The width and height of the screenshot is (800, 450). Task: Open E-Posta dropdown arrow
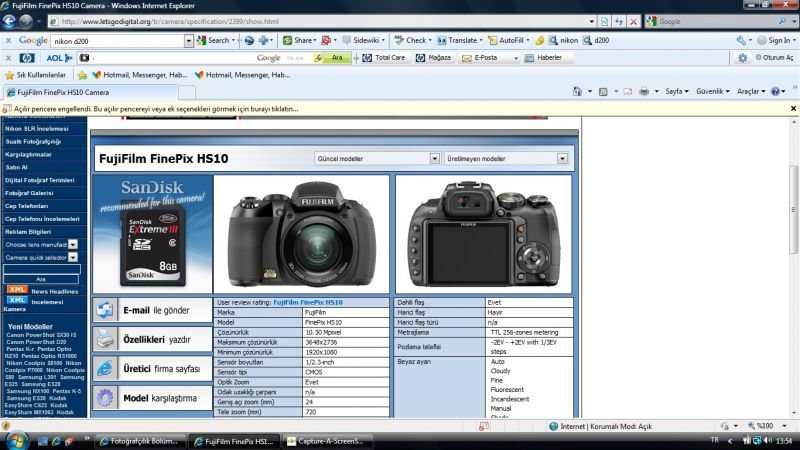pyautogui.click(x=515, y=58)
